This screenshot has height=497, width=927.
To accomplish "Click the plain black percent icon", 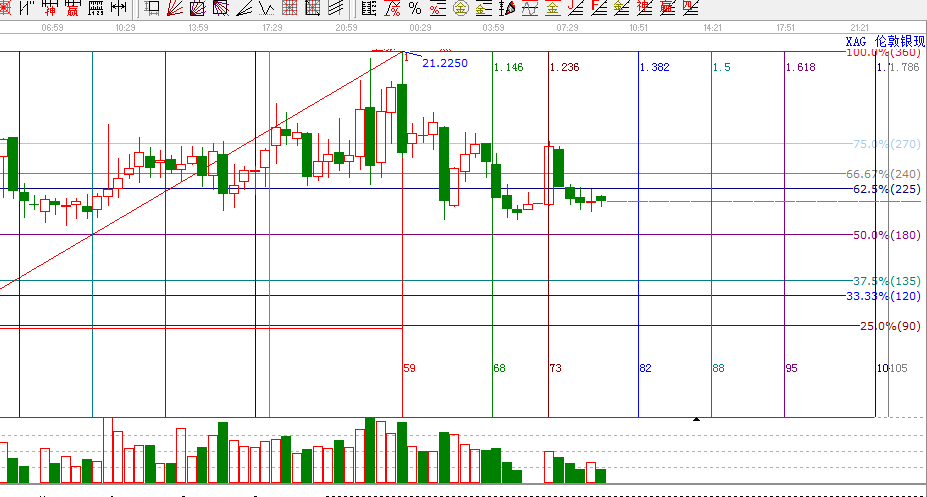I will click(414, 8).
